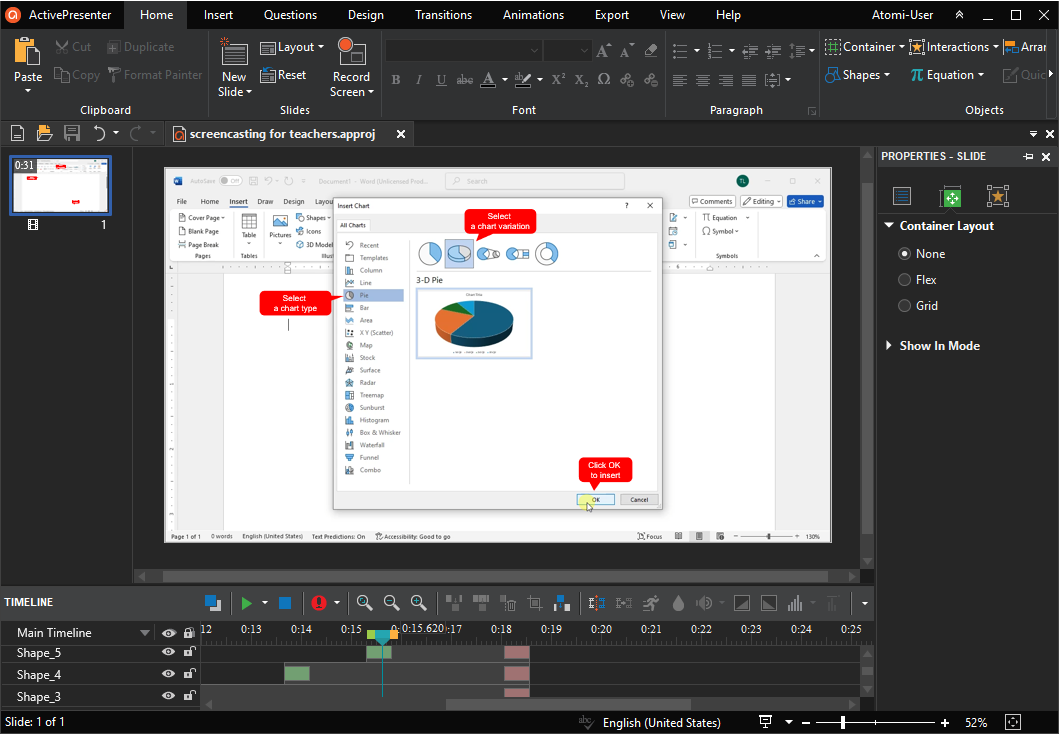The height and width of the screenshot is (734, 1059).
Task: Hide the Shape_5 timeline track
Action: pyautogui.click(x=168, y=652)
